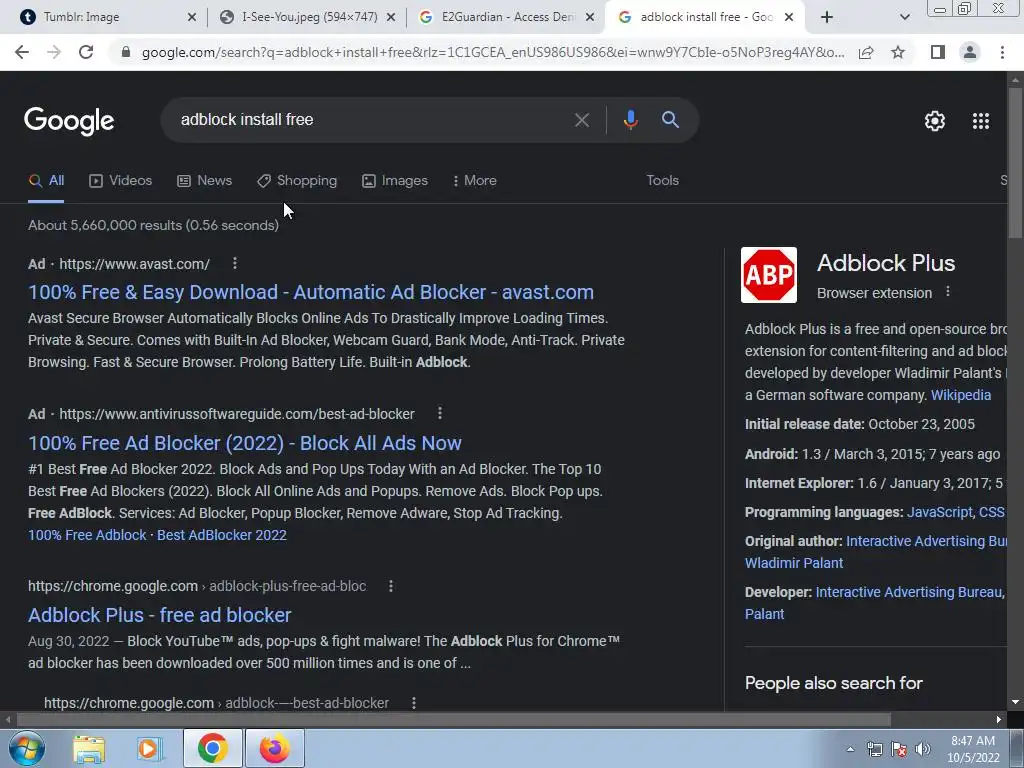This screenshot has height=768, width=1024.
Task: Open the 100% Free Adblock sitelink
Action: click(x=88, y=536)
